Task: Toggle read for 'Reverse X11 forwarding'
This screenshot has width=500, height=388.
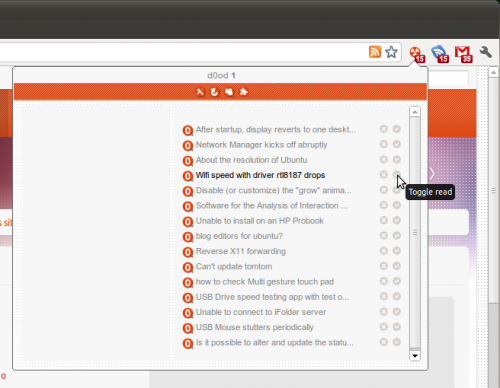Action: [x=397, y=251]
